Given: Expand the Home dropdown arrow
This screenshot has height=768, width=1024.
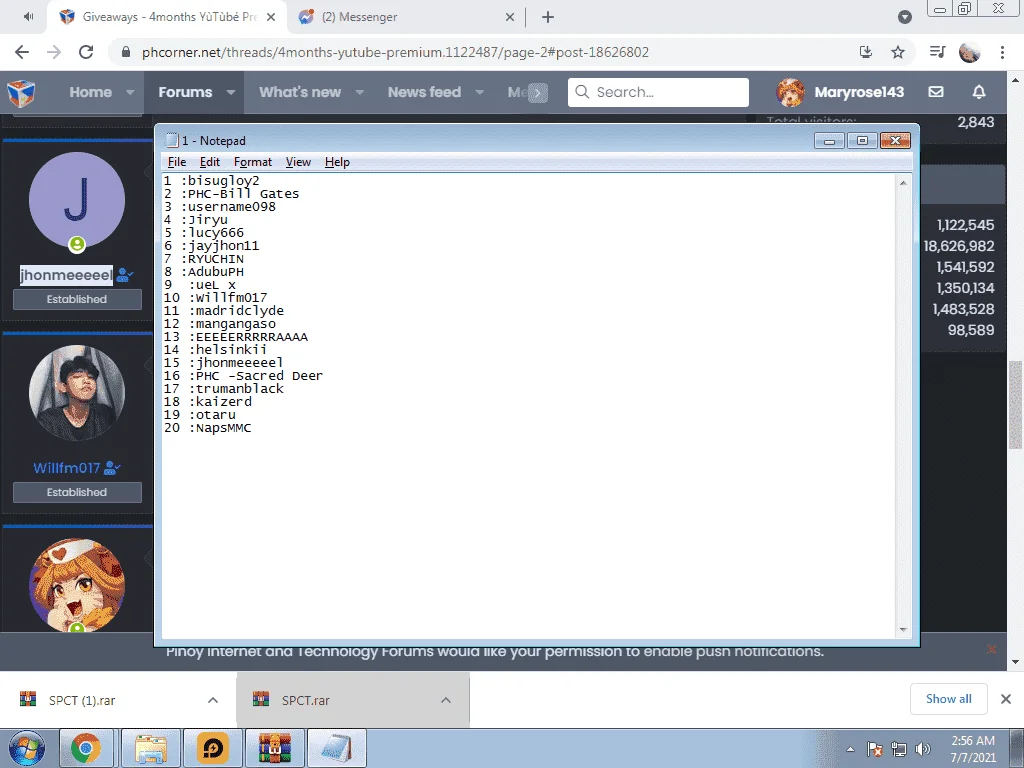Looking at the screenshot, I should pyautogui.click(x=130, y=93).
